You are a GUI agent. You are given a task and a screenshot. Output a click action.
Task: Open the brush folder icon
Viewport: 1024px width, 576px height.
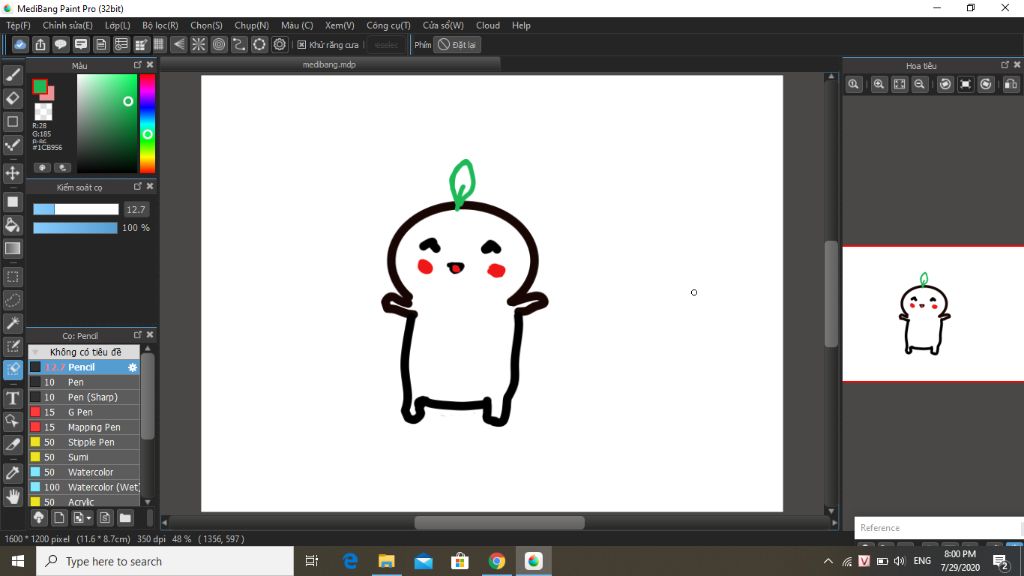125,518
